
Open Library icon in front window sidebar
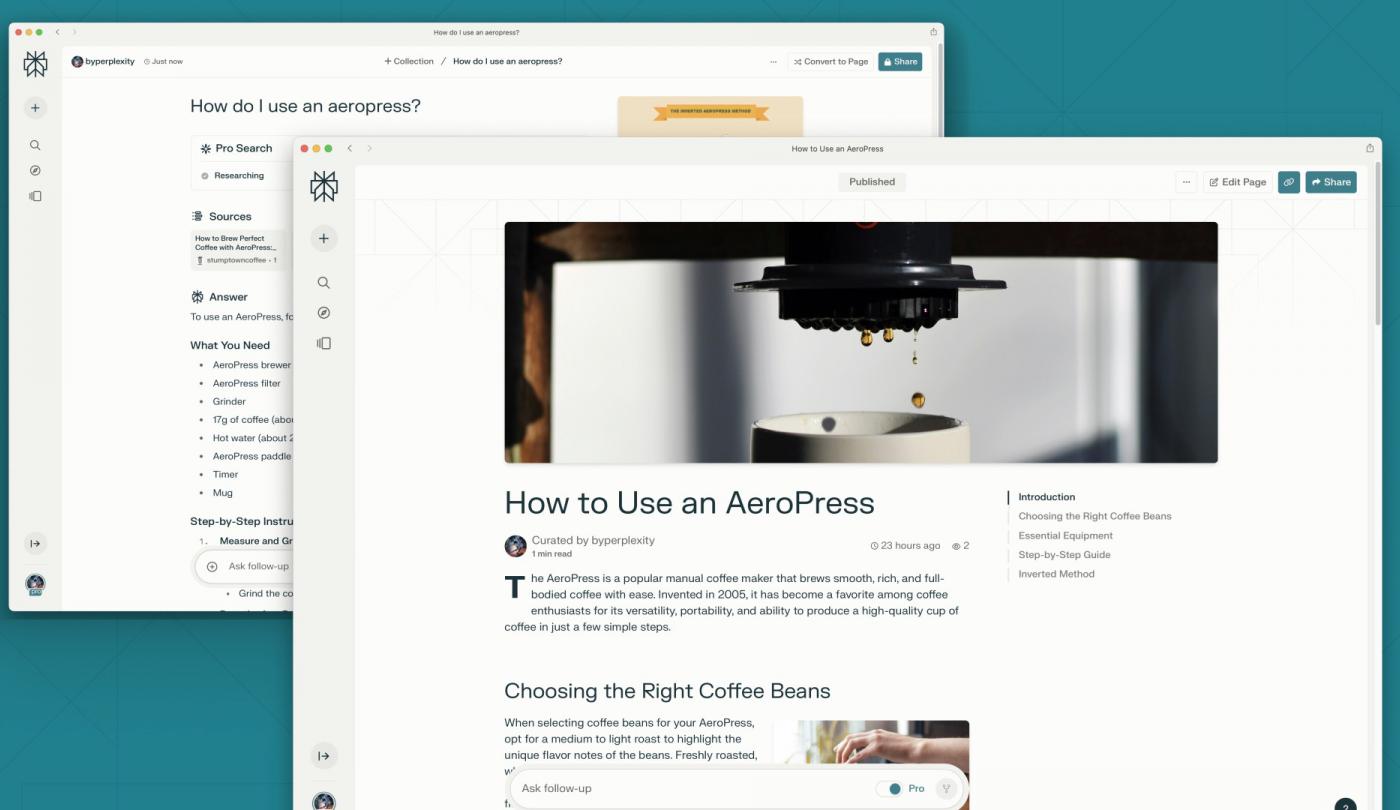coord(324,343)
